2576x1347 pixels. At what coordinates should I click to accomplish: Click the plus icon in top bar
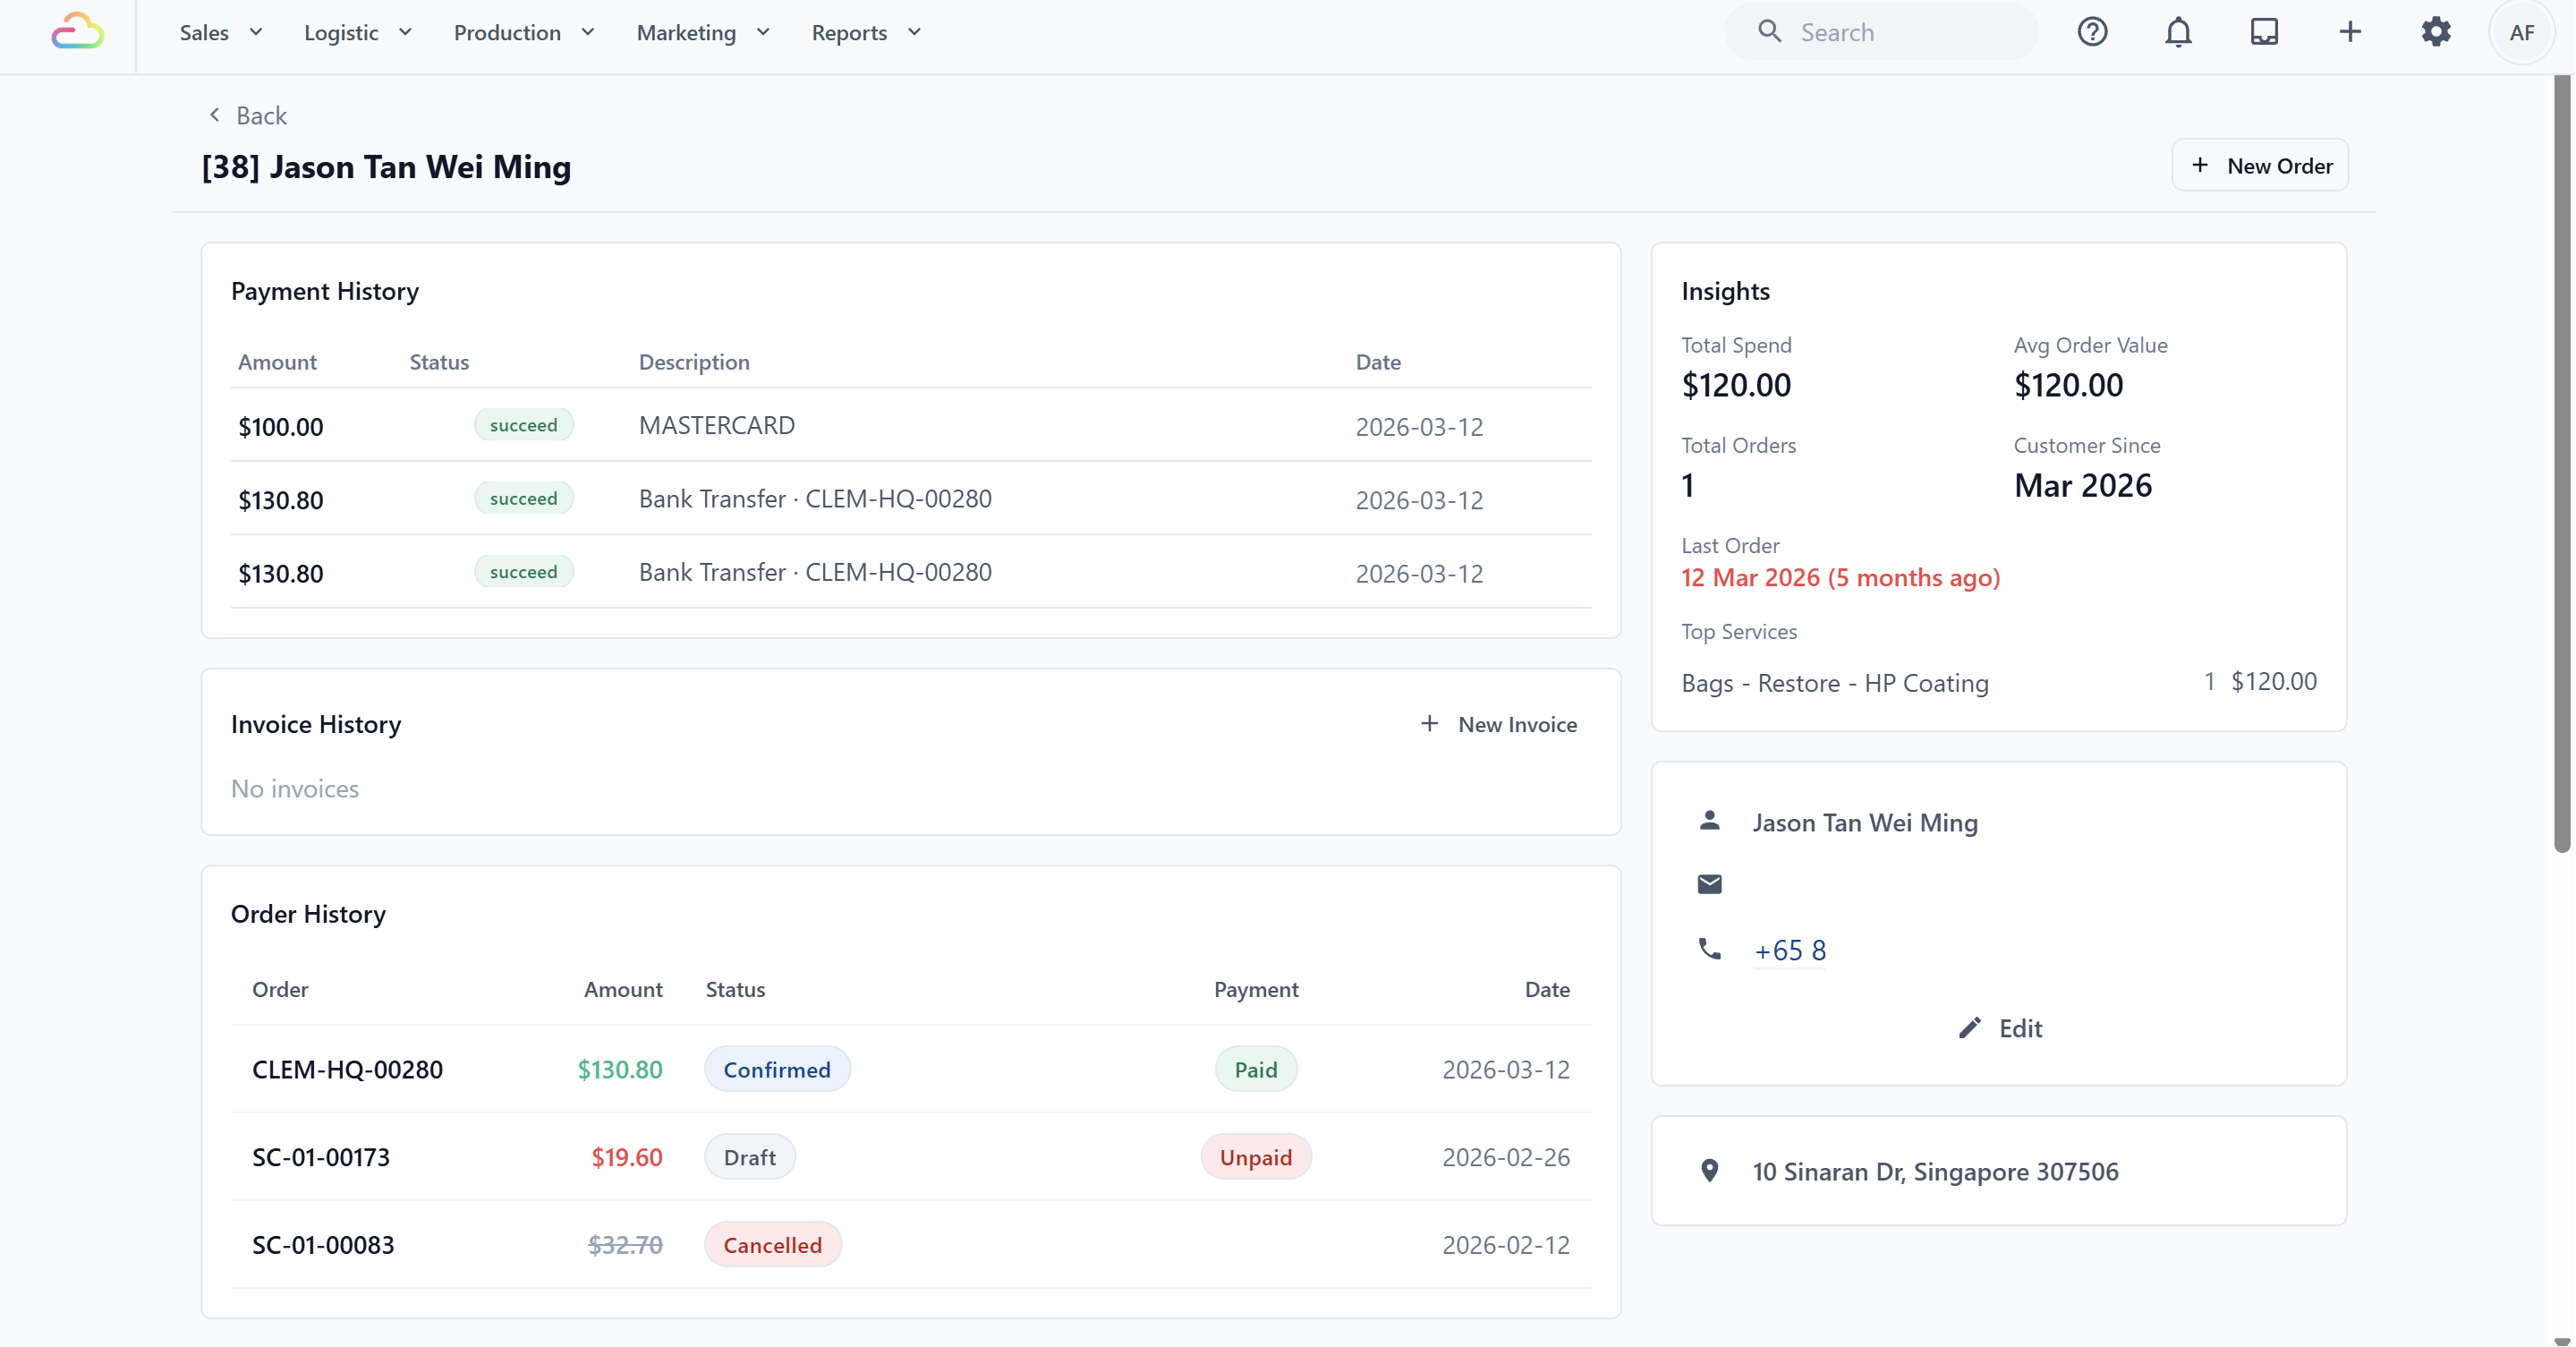click(2350, 32)
